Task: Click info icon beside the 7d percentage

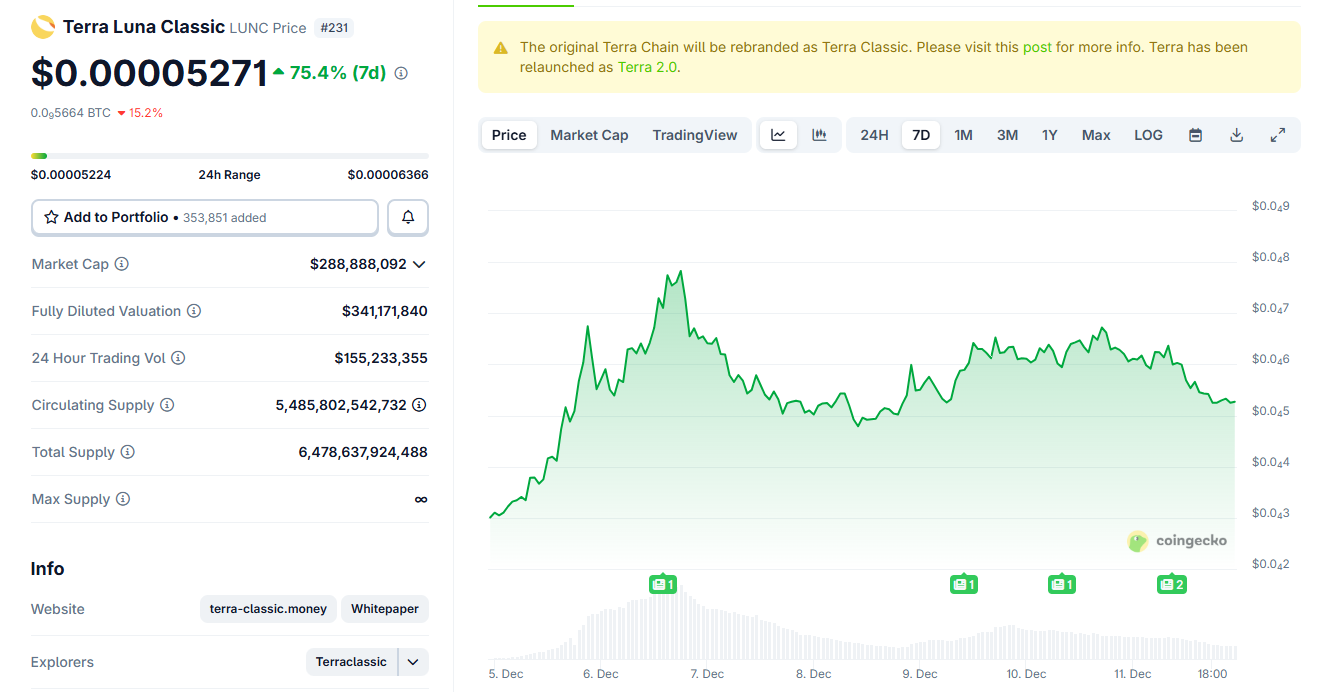Action: (401, 73)
